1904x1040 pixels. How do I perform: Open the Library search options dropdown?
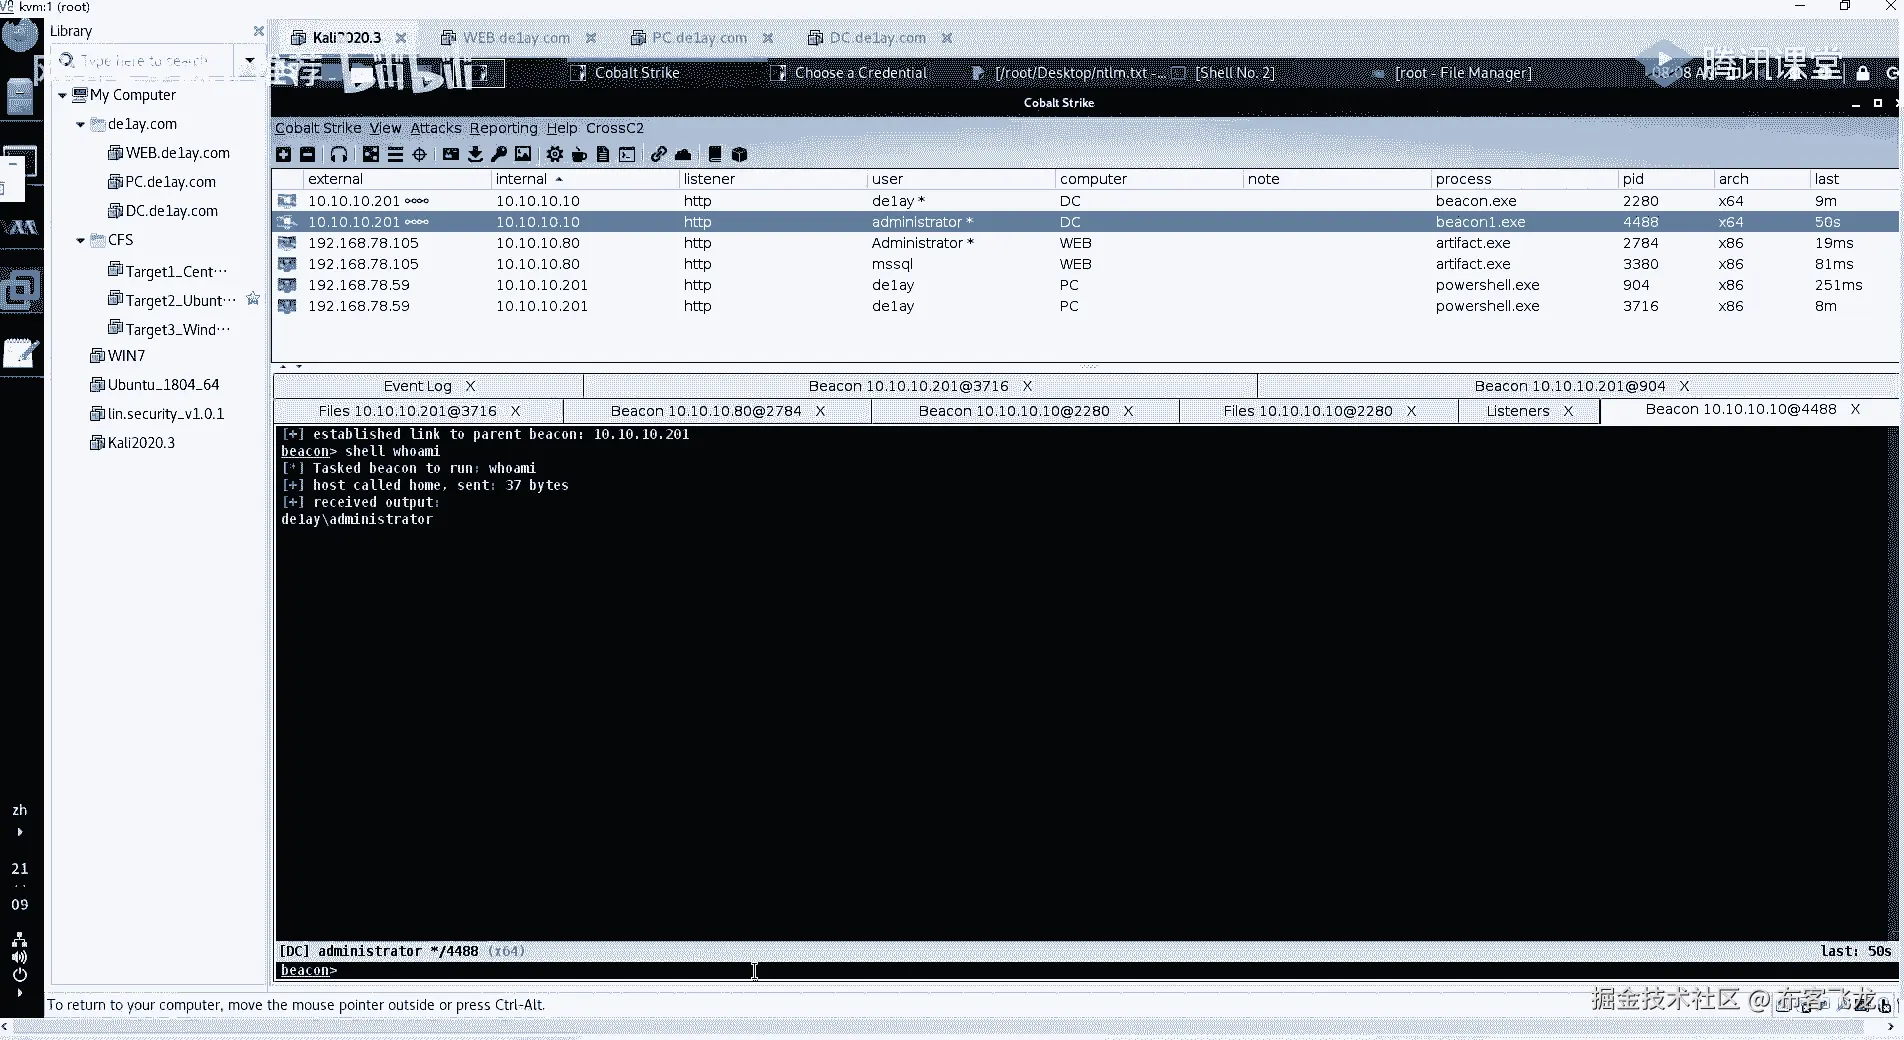249,60
